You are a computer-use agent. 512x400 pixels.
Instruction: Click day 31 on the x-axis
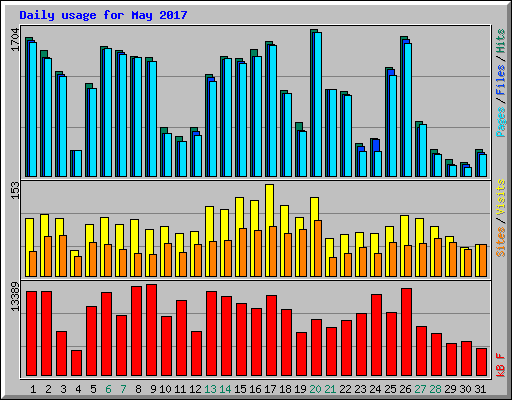point(480,389)
